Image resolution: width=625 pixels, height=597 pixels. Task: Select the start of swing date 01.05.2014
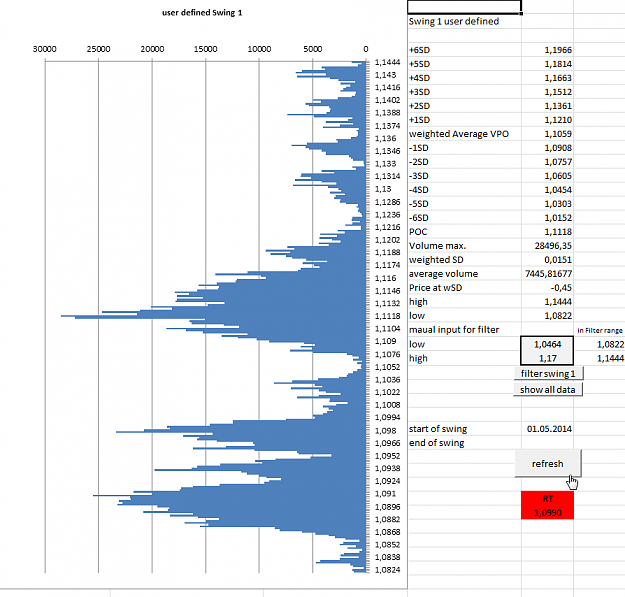click(549, 429)
